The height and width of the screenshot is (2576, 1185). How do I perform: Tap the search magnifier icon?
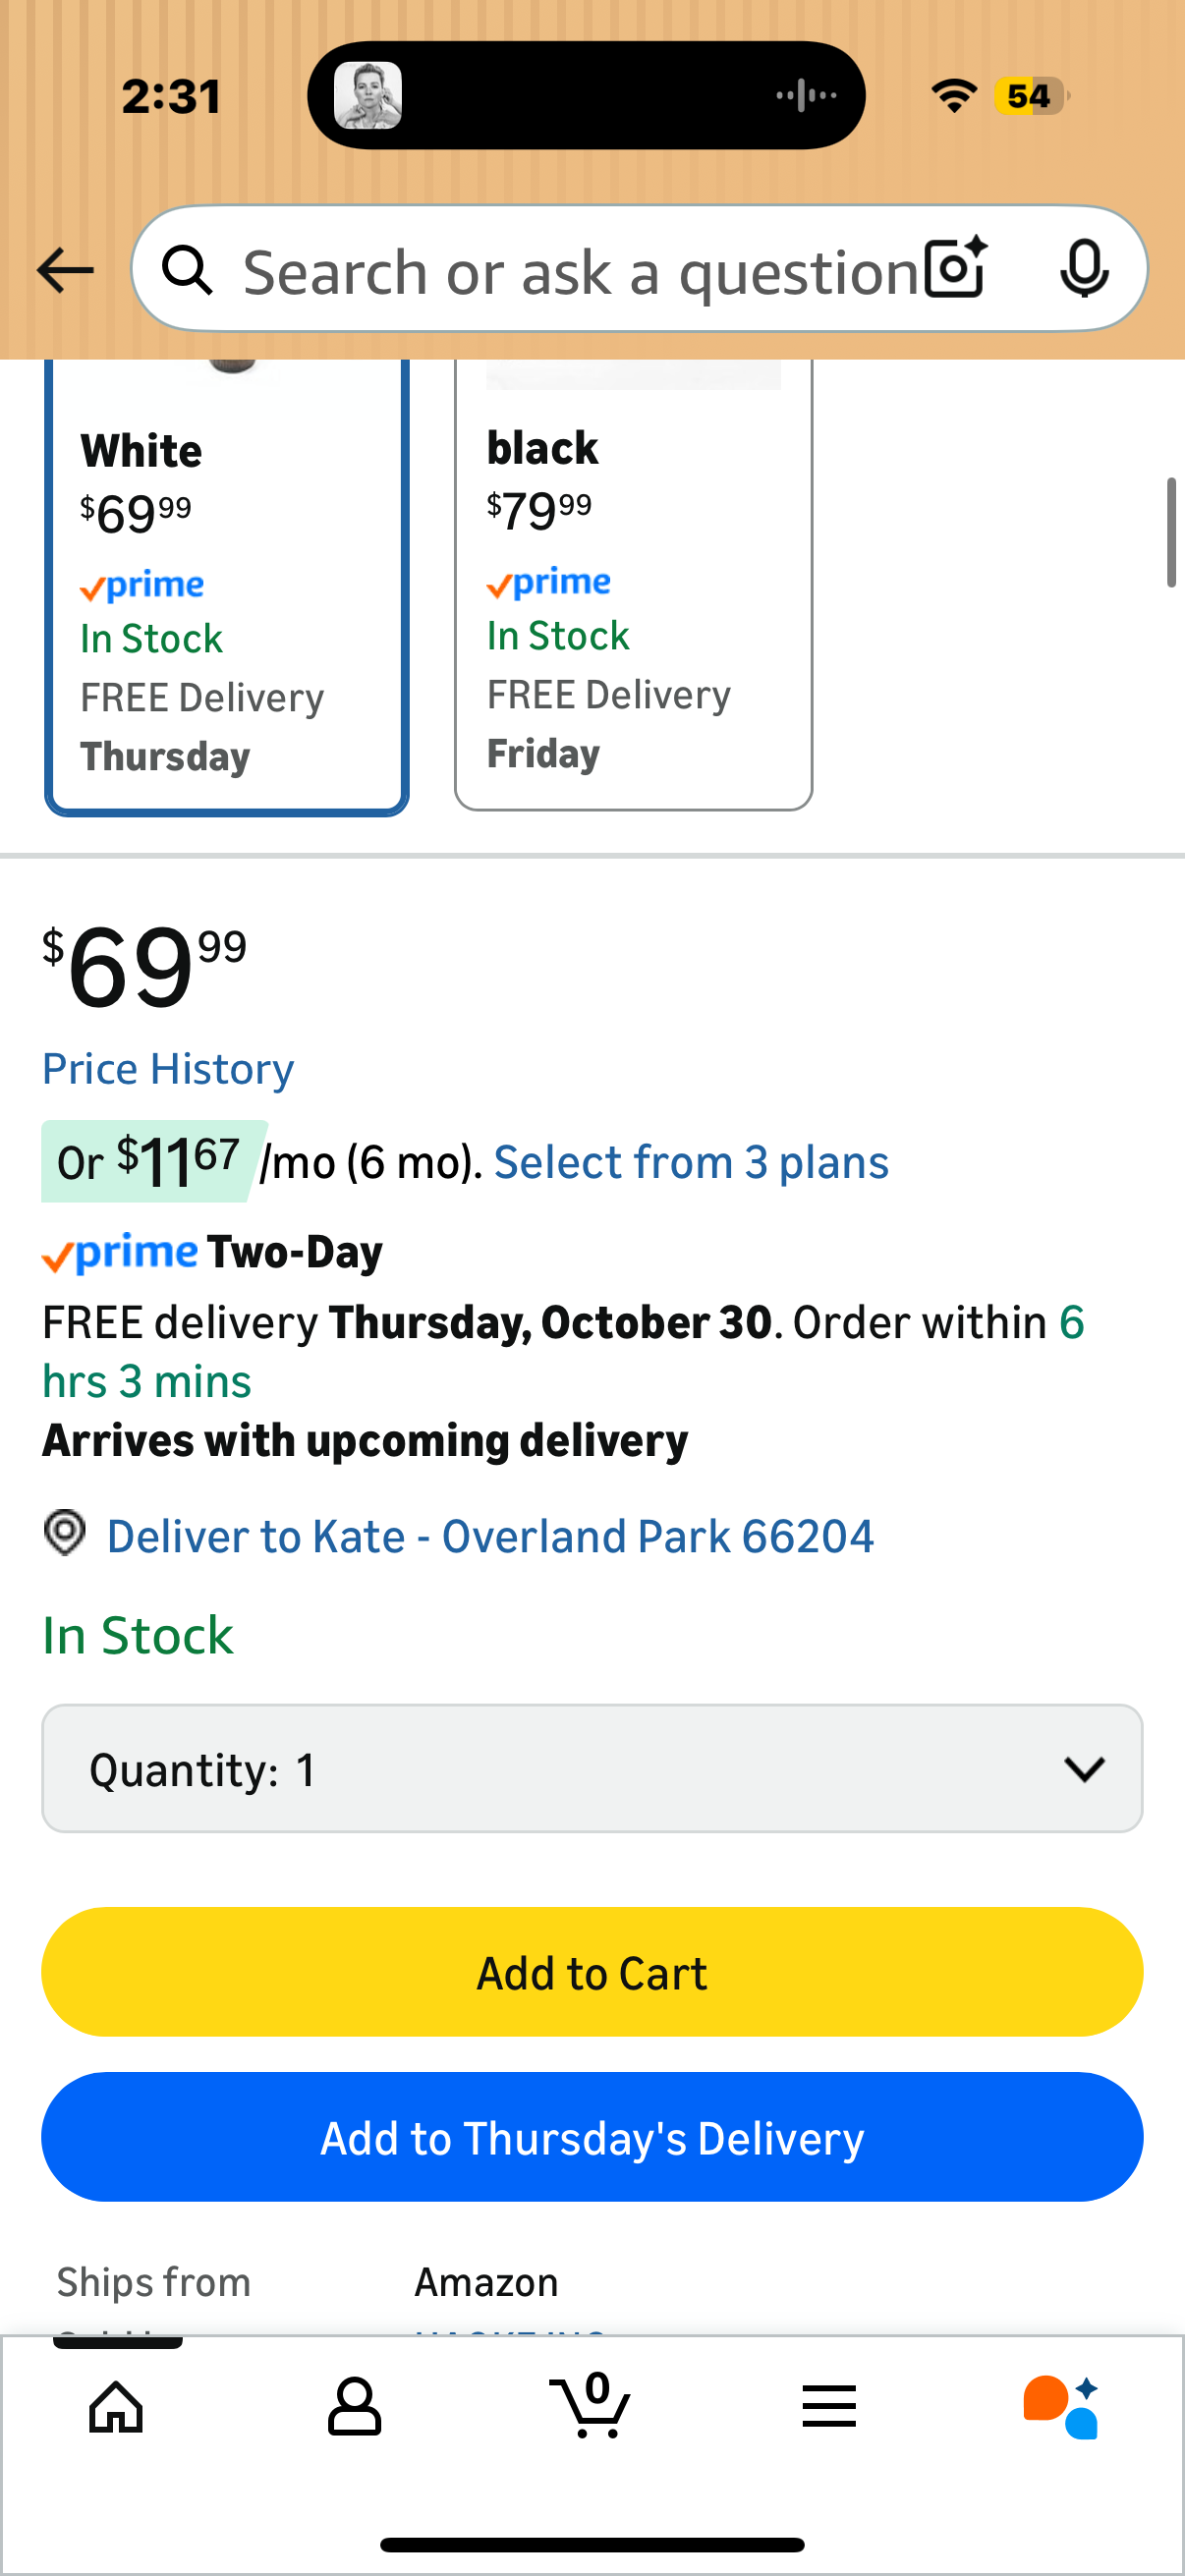pyautogui.click(x=188, y=270)
